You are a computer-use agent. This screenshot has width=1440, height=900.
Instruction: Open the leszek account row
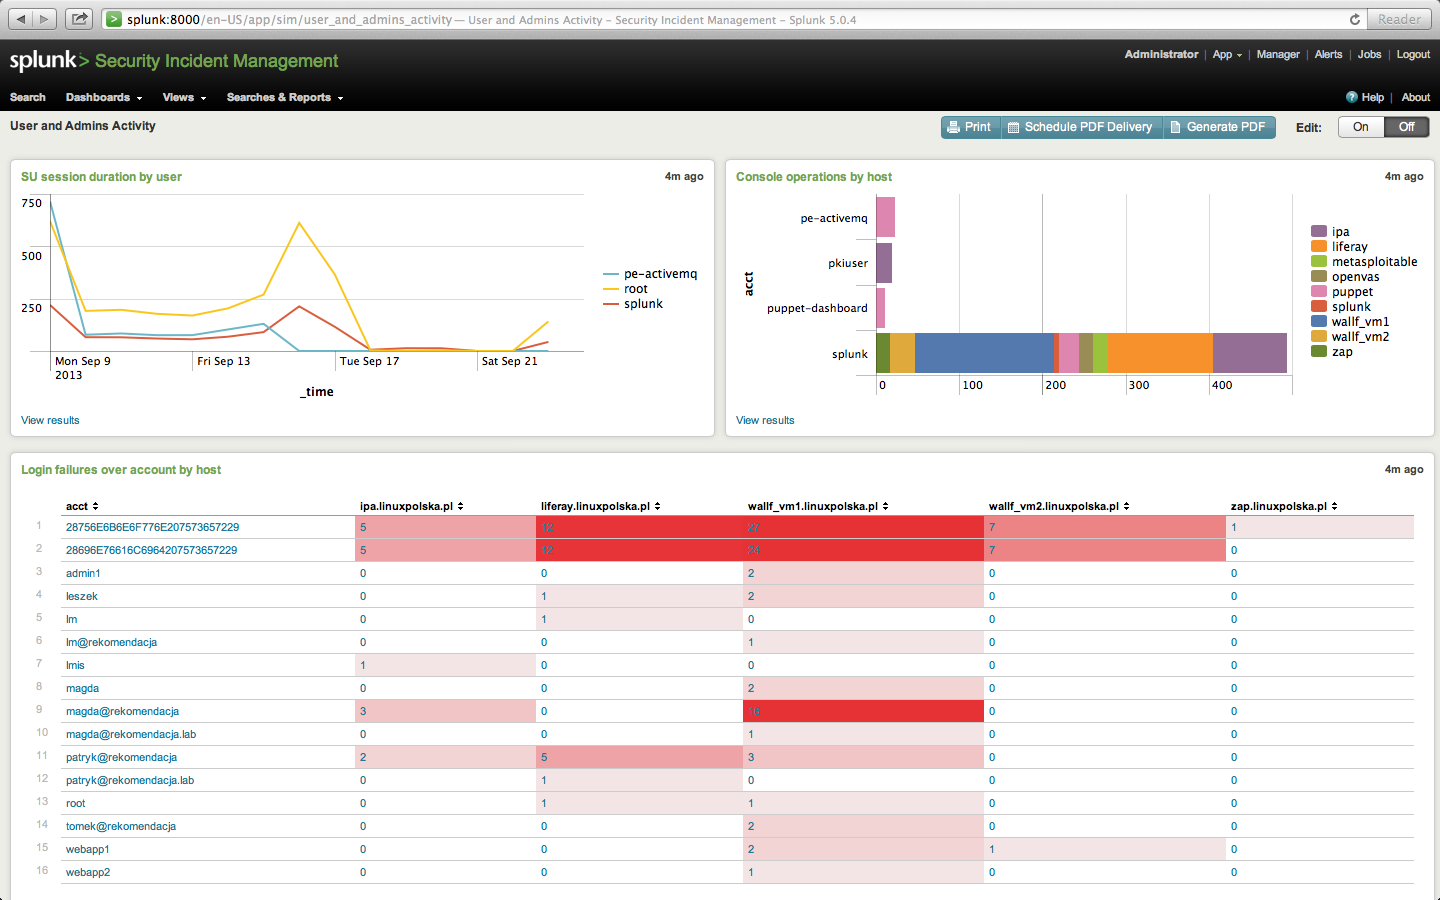(82, 596)
